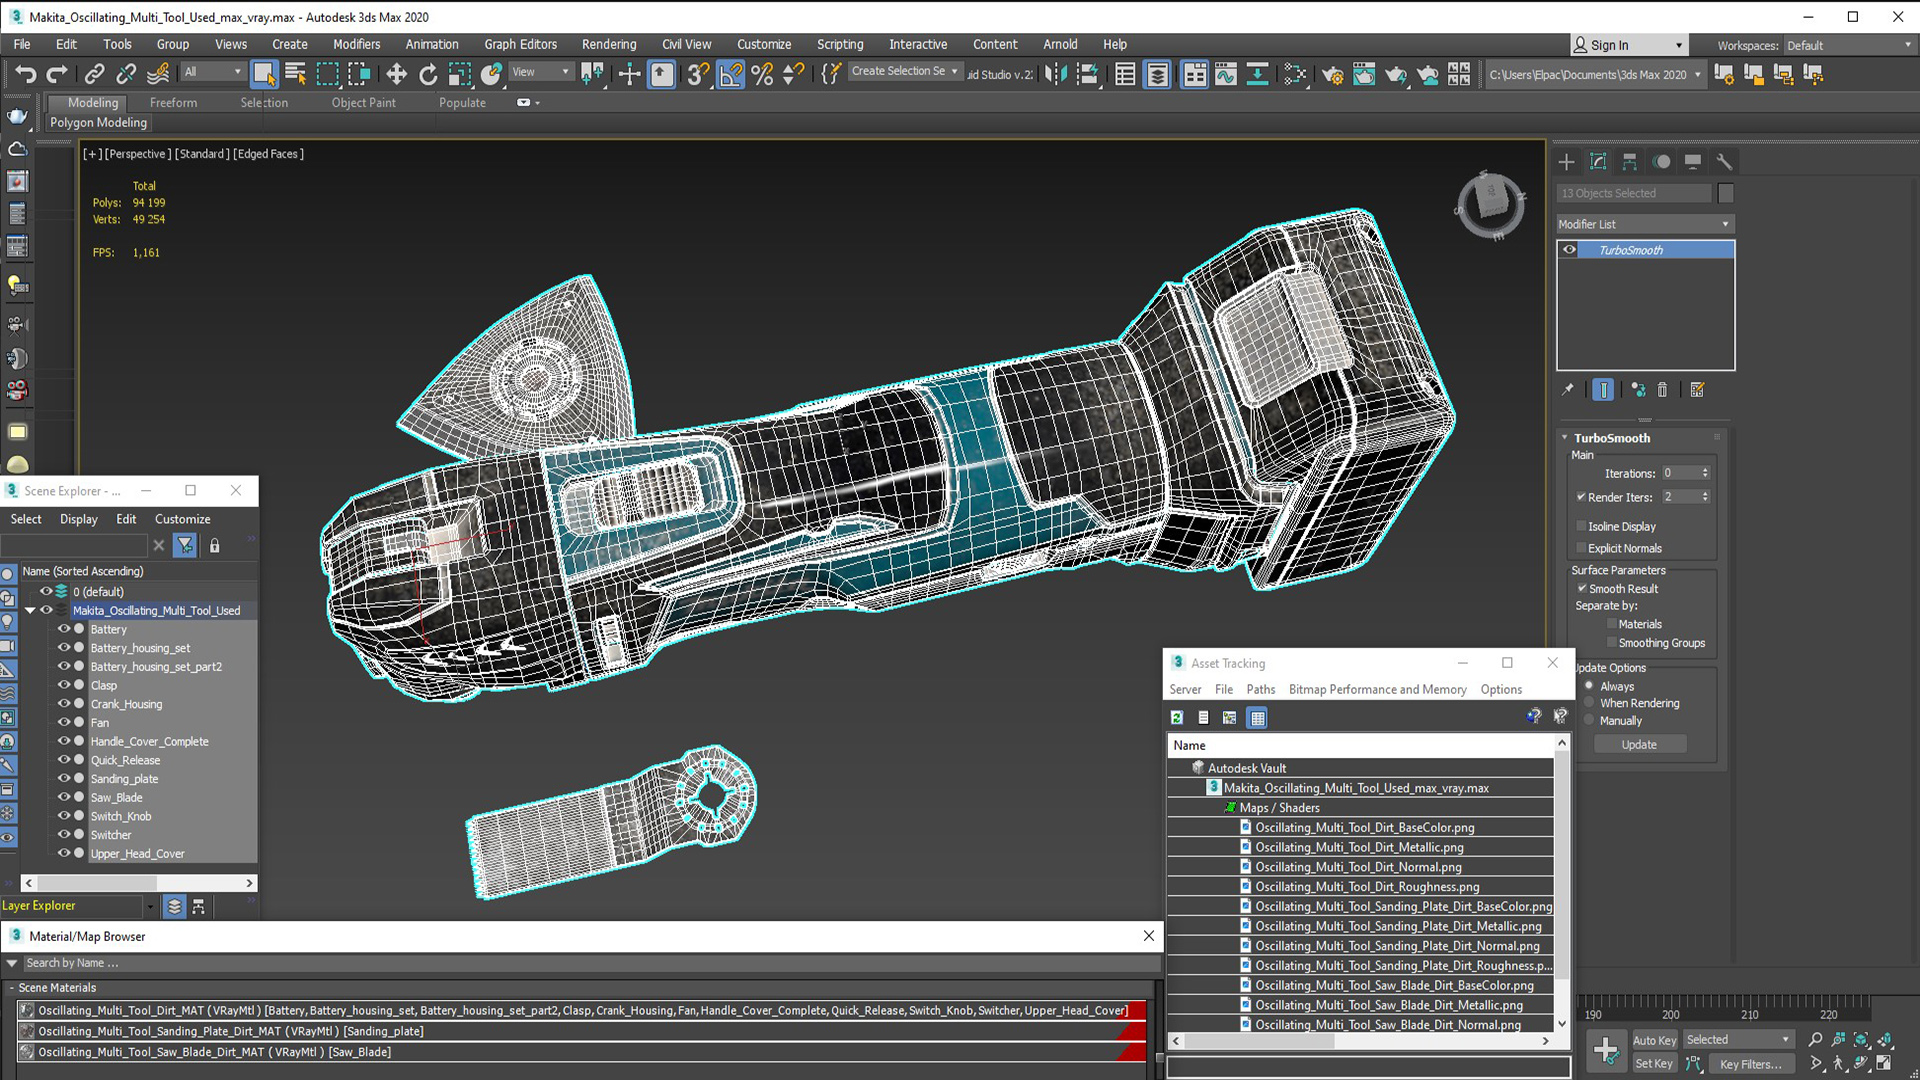Screen dimensions: 1920x1080
Task: Open the Render Setup teapot icon
Action: coord(1332,74)
